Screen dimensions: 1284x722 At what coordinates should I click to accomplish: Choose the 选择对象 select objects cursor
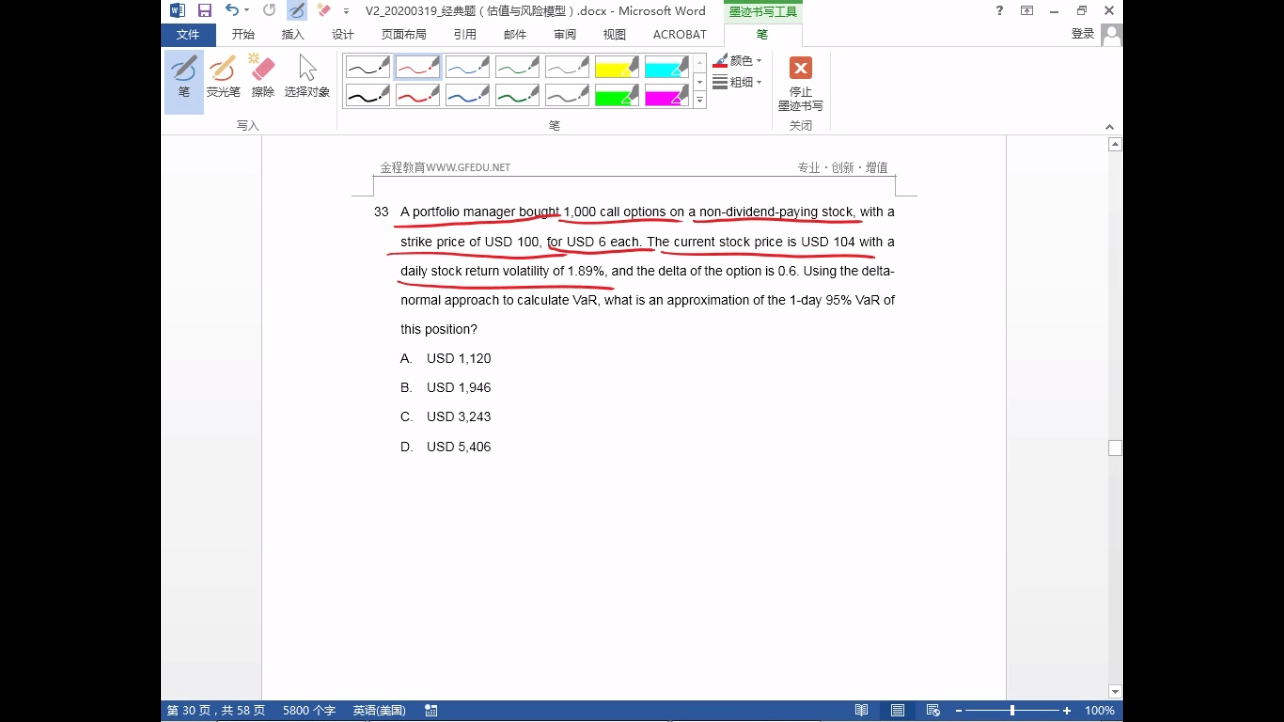(307, 78)
